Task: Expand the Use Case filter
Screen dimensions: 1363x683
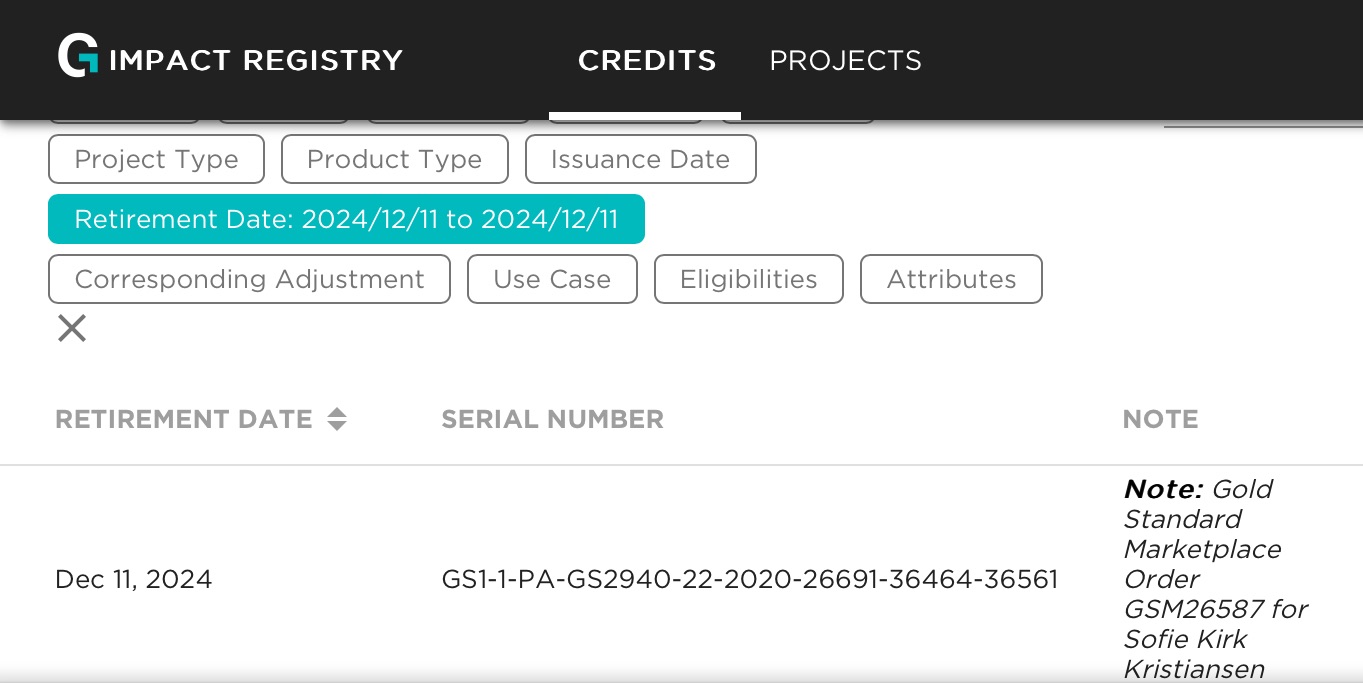Action: (x=552, y=280)
